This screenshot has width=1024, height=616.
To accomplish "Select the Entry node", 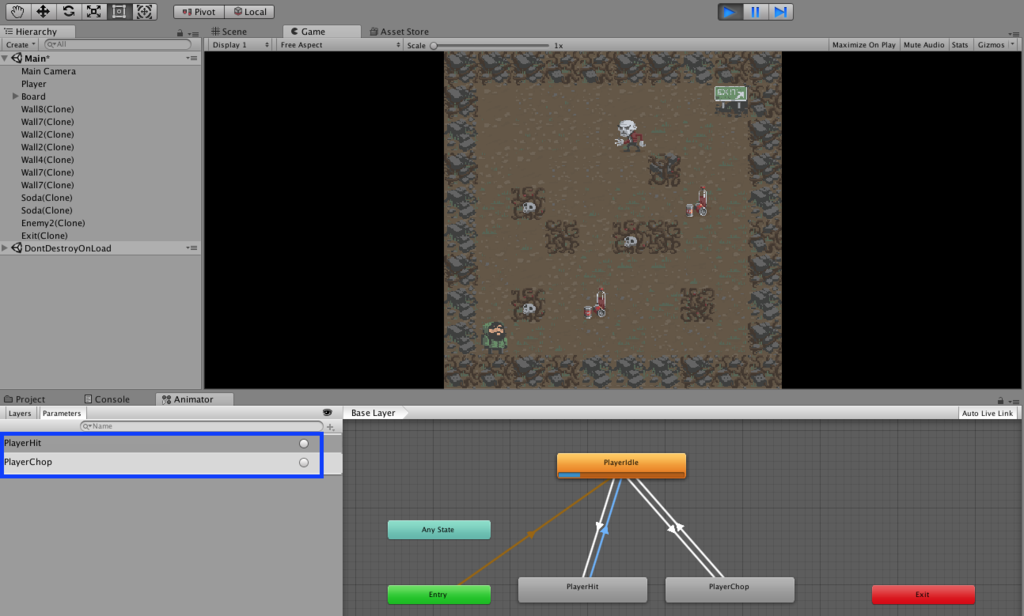I will point(439,594).
